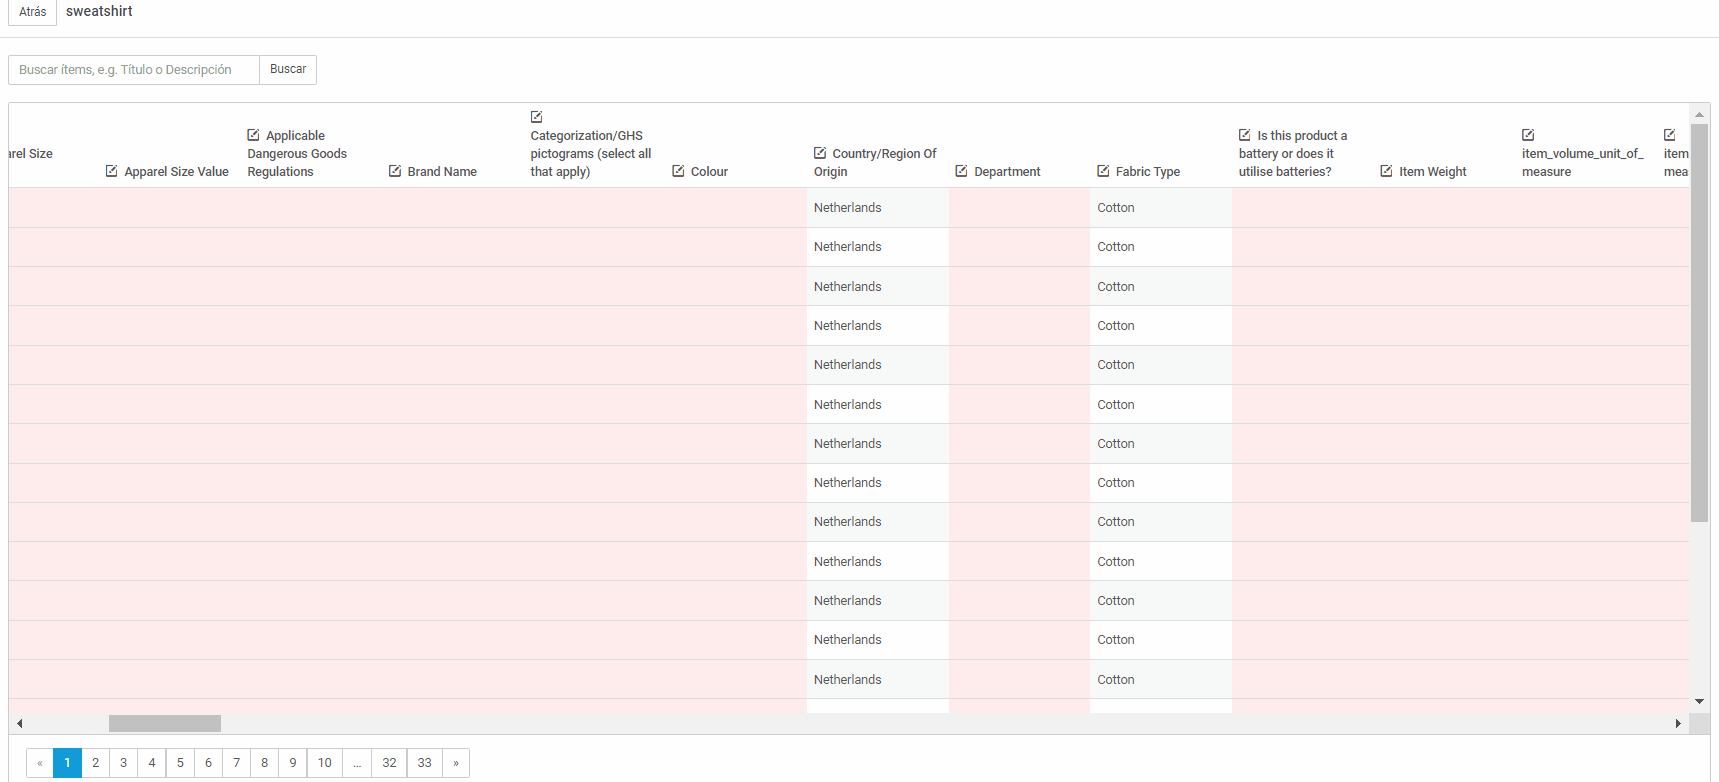Viewport: 1719px width, 782px height.
Task: Click edit icon beside Department column
Action: (x=961, y=171)
